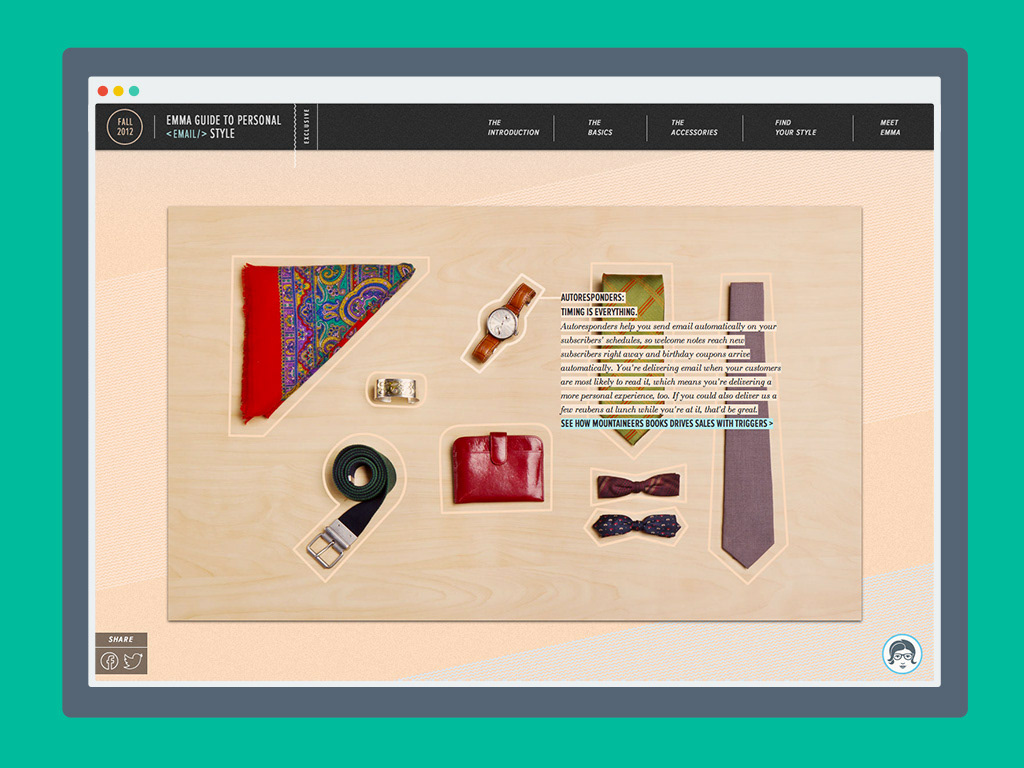Select the red leather wallet
Screen dimensions: 1024x768
pos(498,468)
